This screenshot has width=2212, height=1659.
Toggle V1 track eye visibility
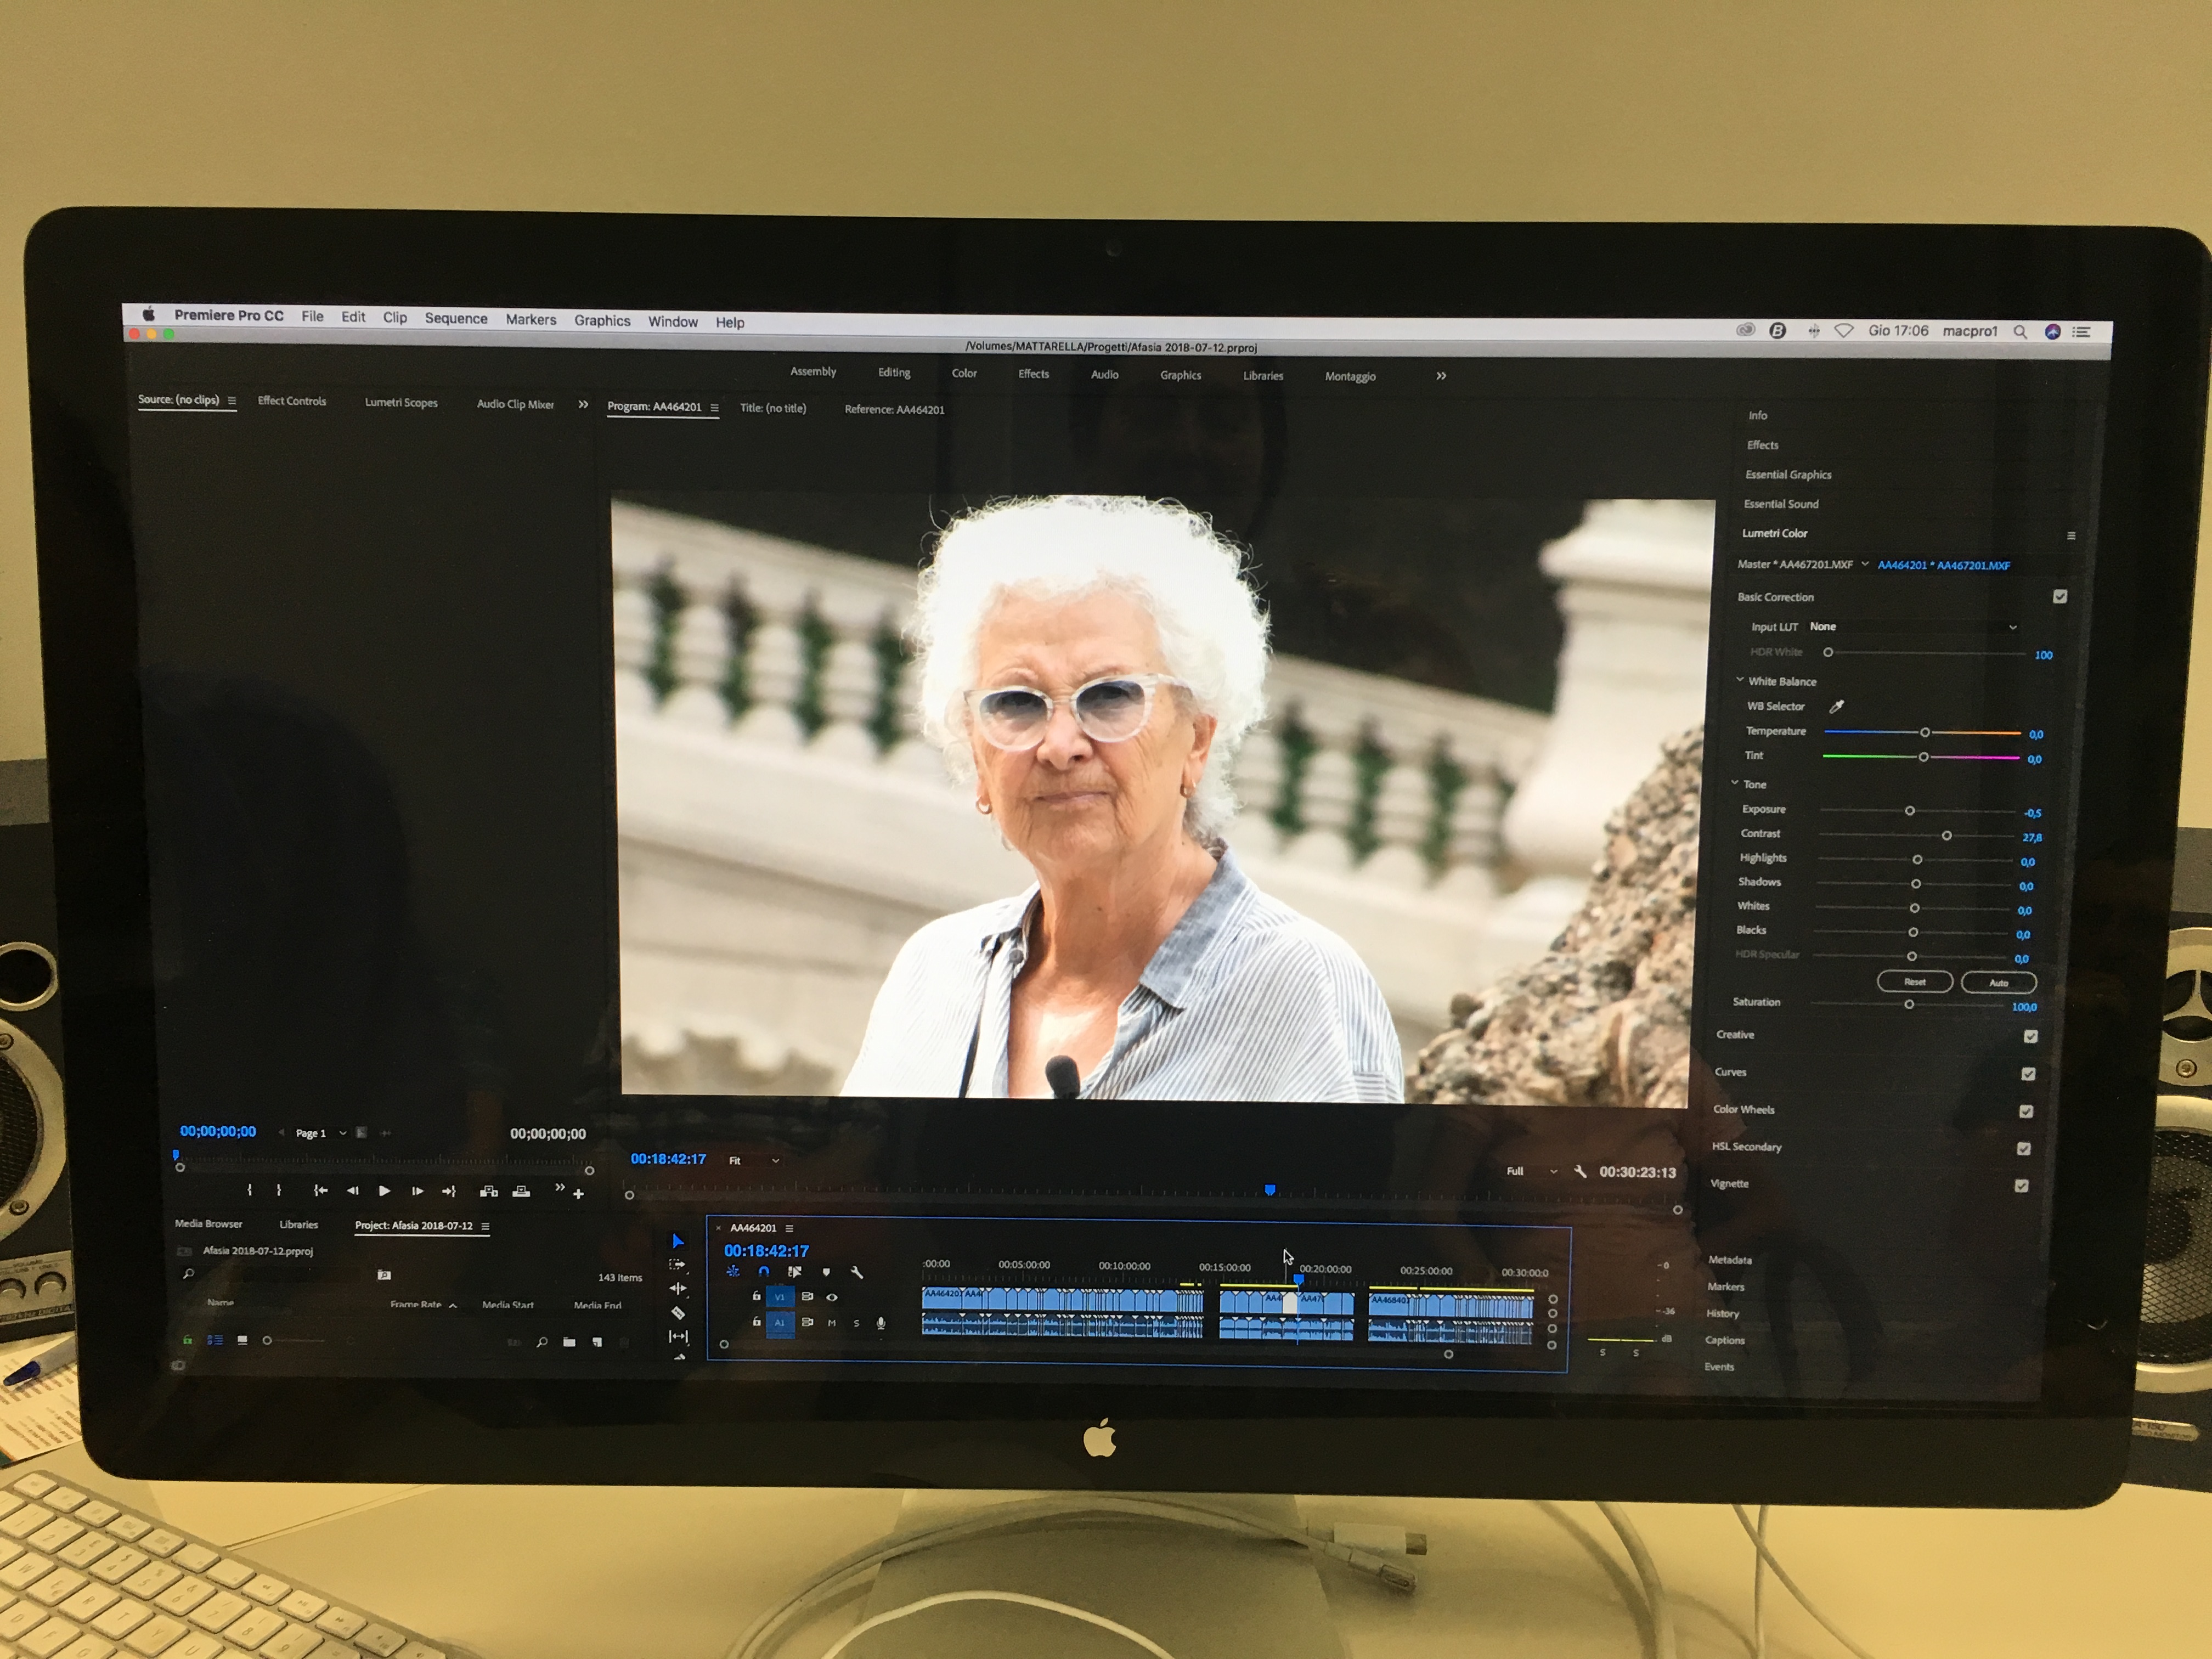tap(832, 1297)
